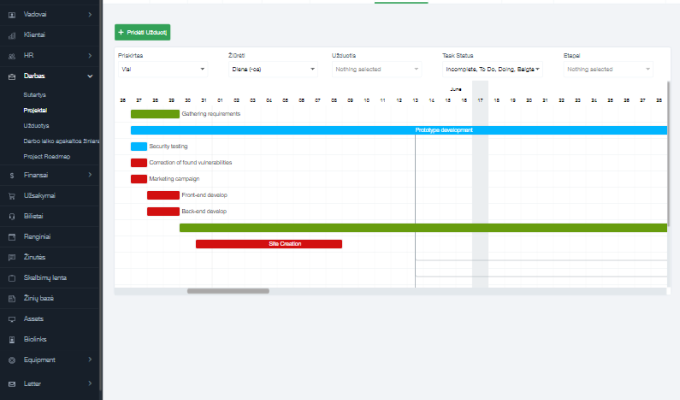Click the green Pridėti Užduotį button
The width and height of the screenshot is (680, 400).
coord(143,33)
